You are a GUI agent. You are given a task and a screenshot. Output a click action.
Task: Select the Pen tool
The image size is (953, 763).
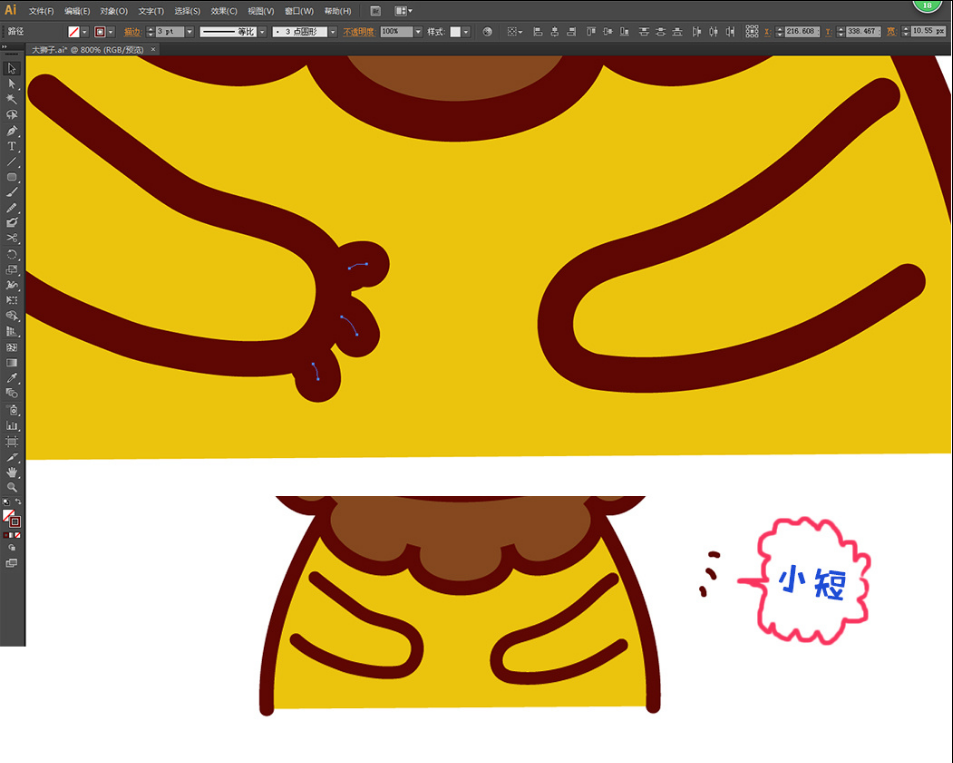[12, 131]
